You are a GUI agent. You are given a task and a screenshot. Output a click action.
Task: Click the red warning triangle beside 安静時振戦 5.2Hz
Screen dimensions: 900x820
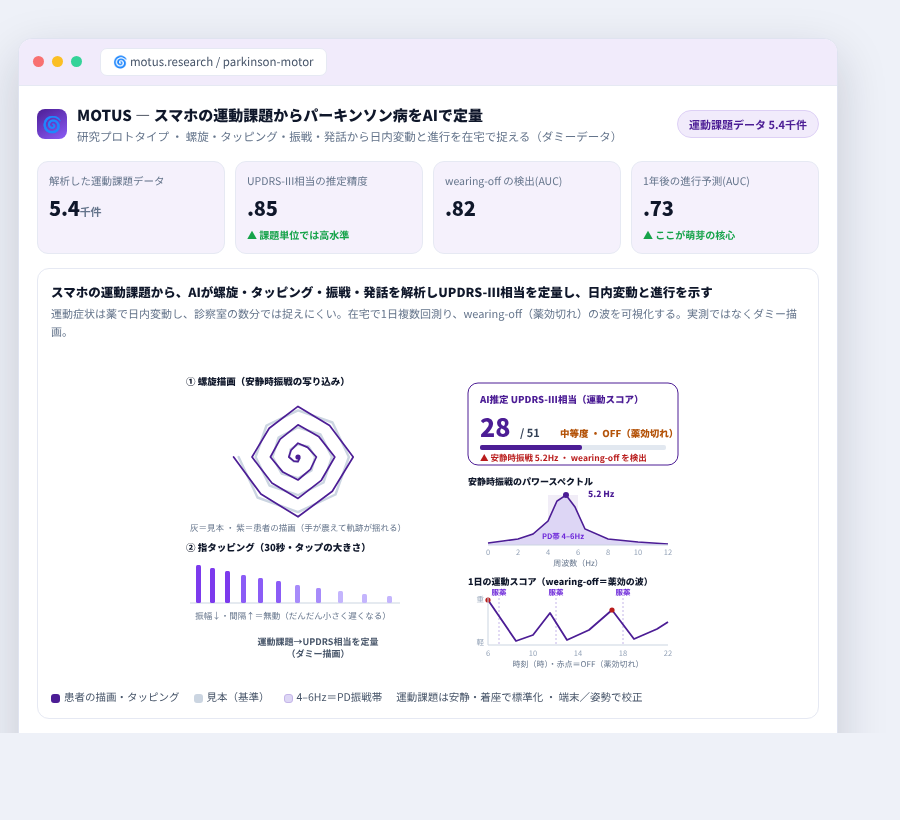coord(484,458)
